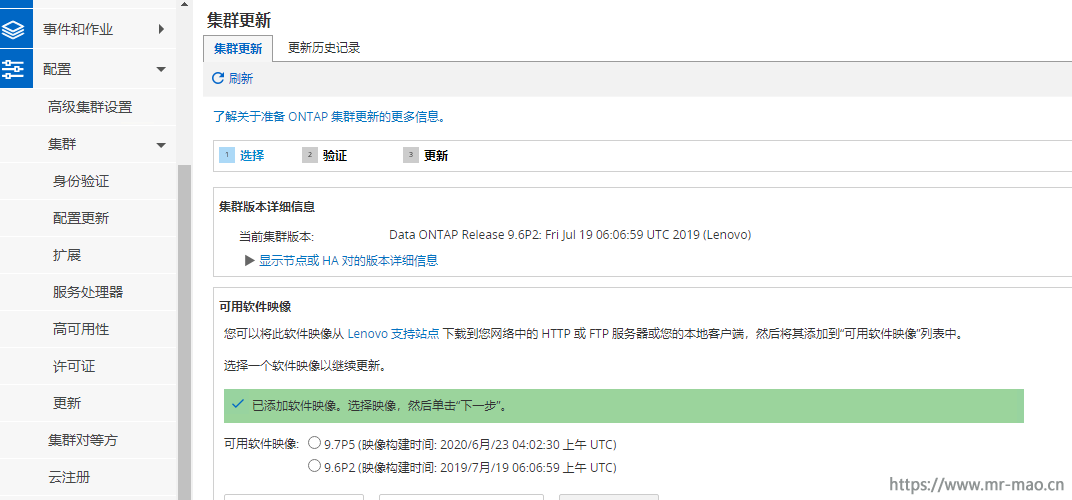Open 配置 in the sidebar
Screen dimensions: 1072x500
(57, 70)
